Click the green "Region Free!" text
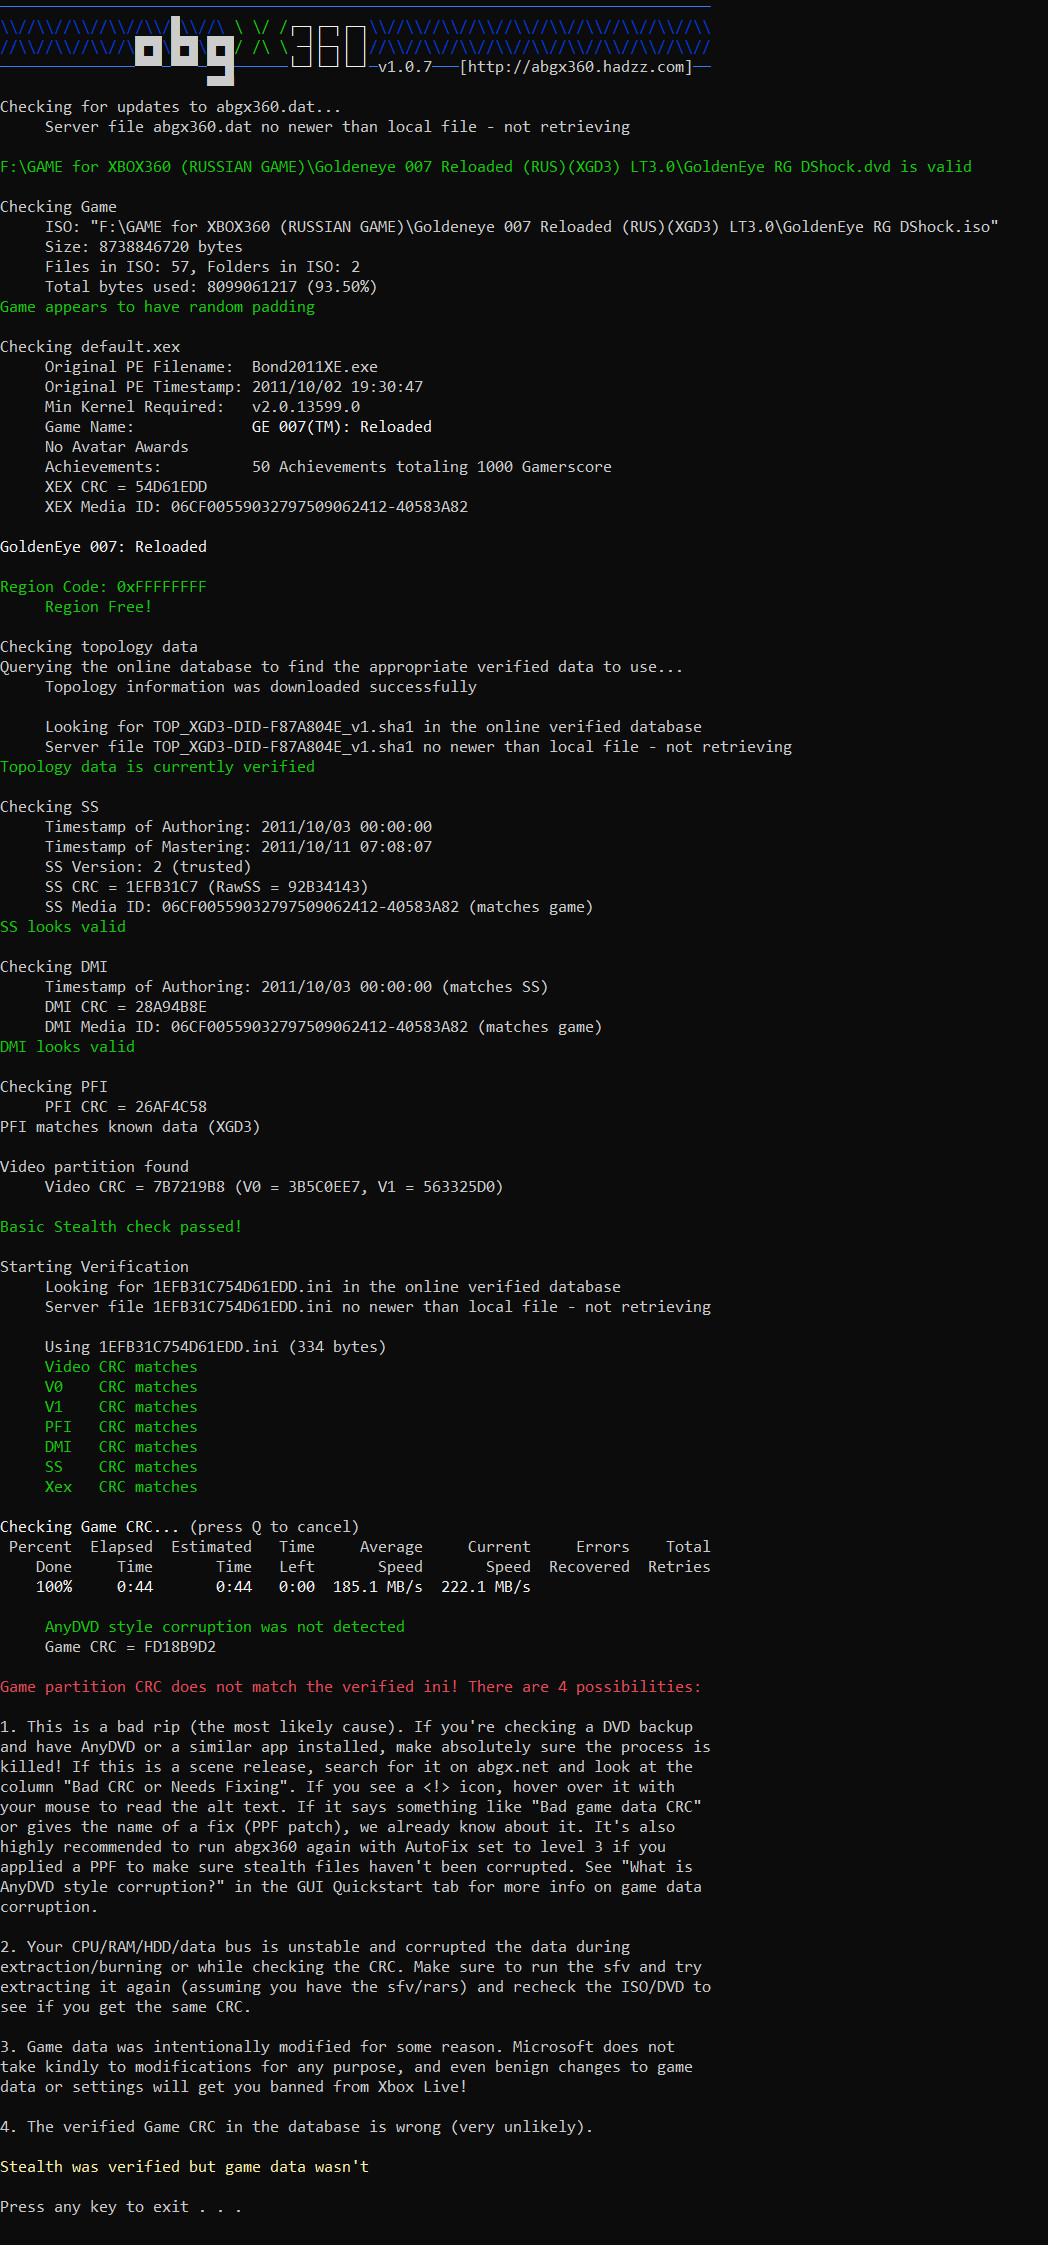Screen dimensions: 1048x2245 tap(99, 607)
